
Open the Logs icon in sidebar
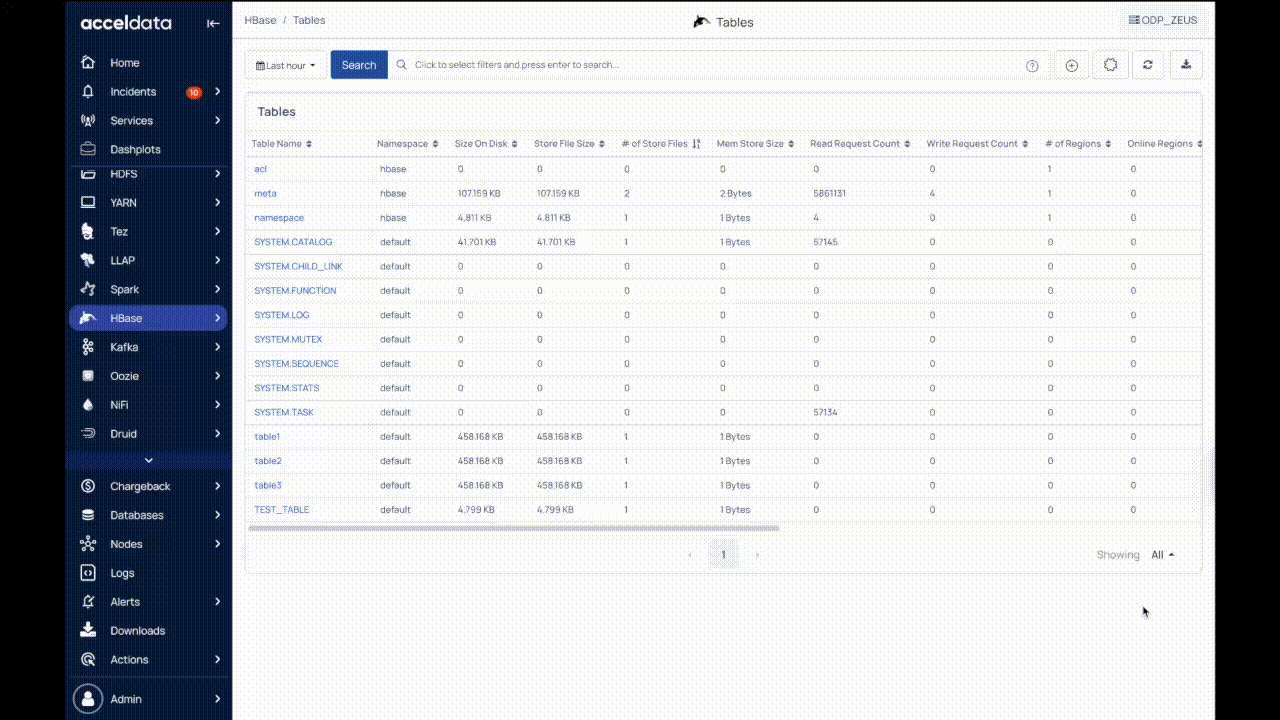tap(88, 573)
